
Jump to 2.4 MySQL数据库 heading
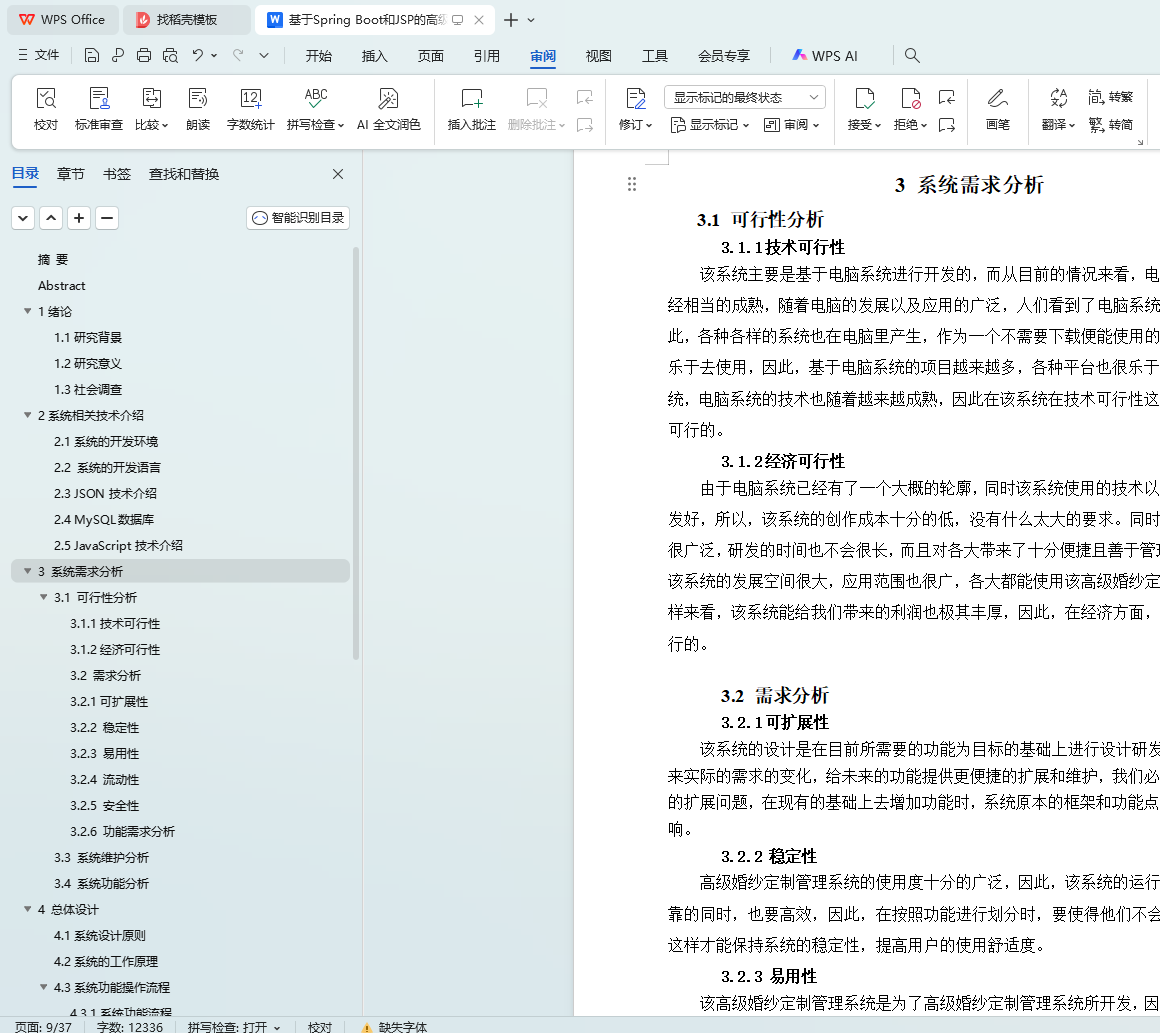104,519
